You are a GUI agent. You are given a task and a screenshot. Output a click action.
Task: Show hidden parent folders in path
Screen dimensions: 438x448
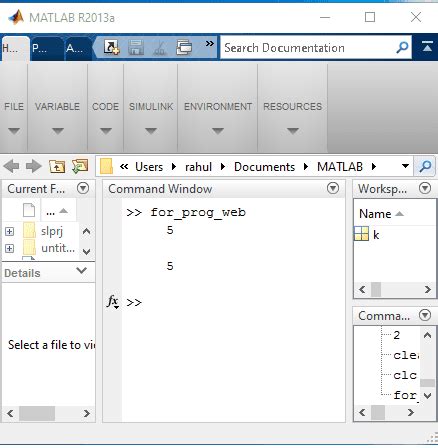tap(124, 166)
